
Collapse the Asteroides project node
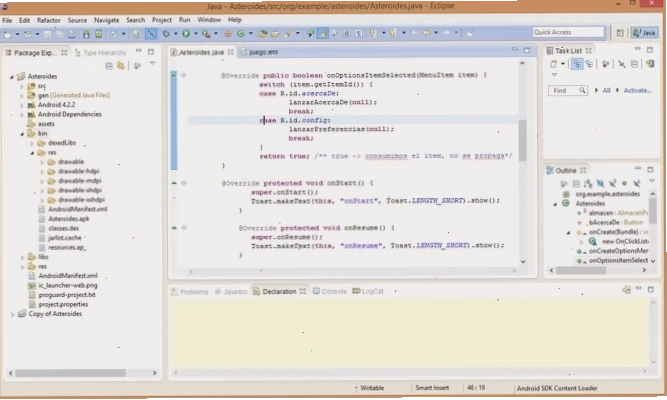click(12, 77)
